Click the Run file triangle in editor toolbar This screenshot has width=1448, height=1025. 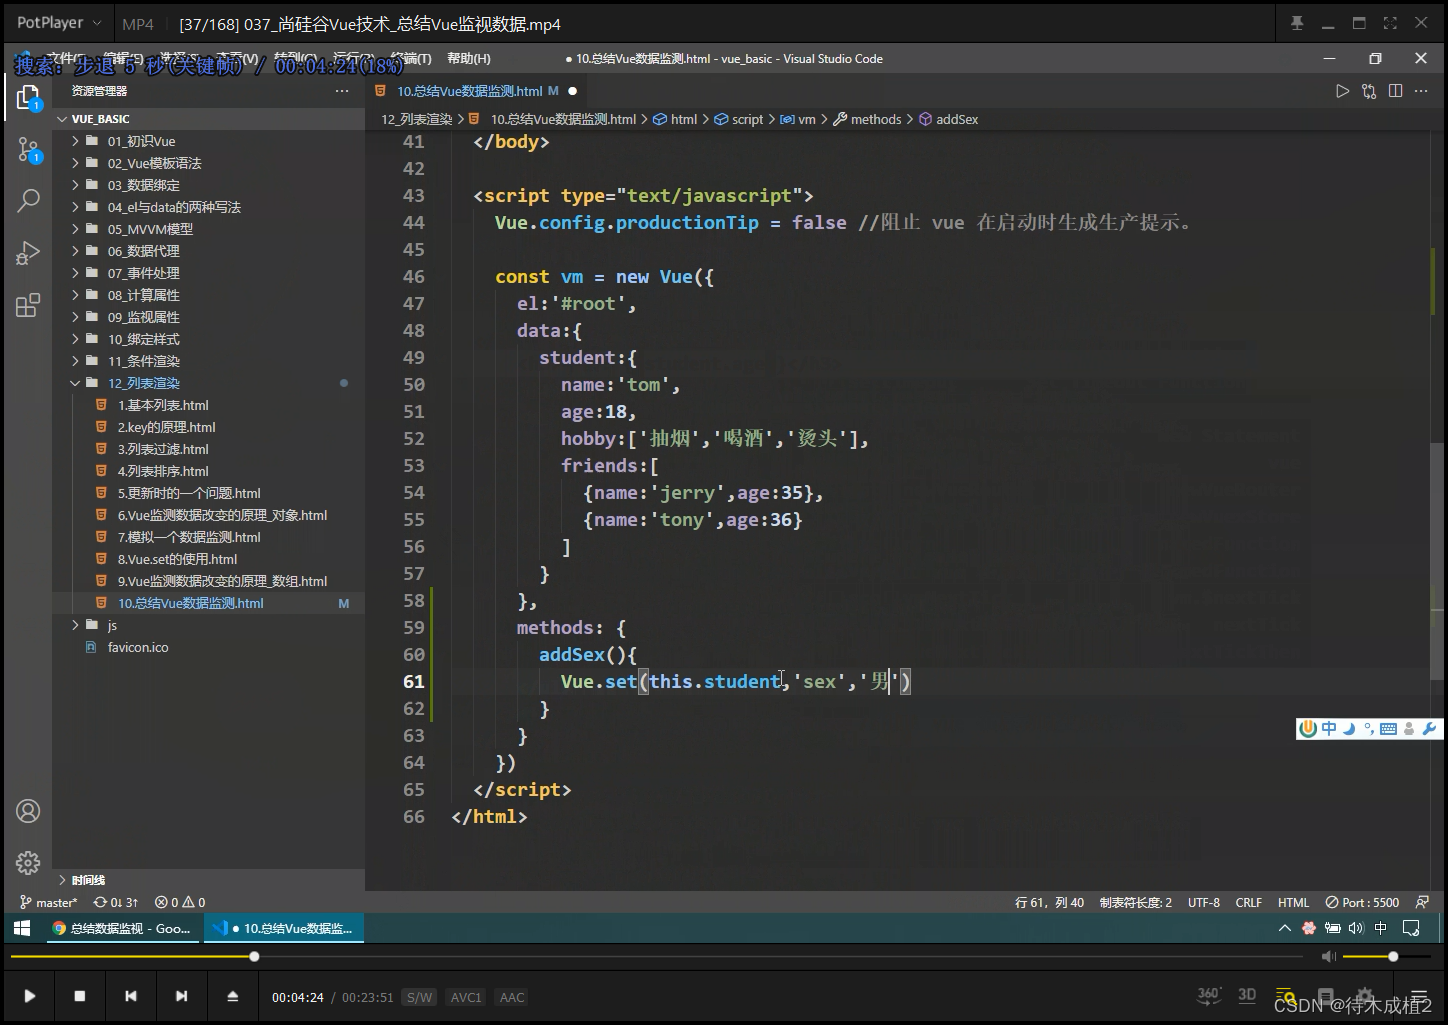[x=1342, y=91]
